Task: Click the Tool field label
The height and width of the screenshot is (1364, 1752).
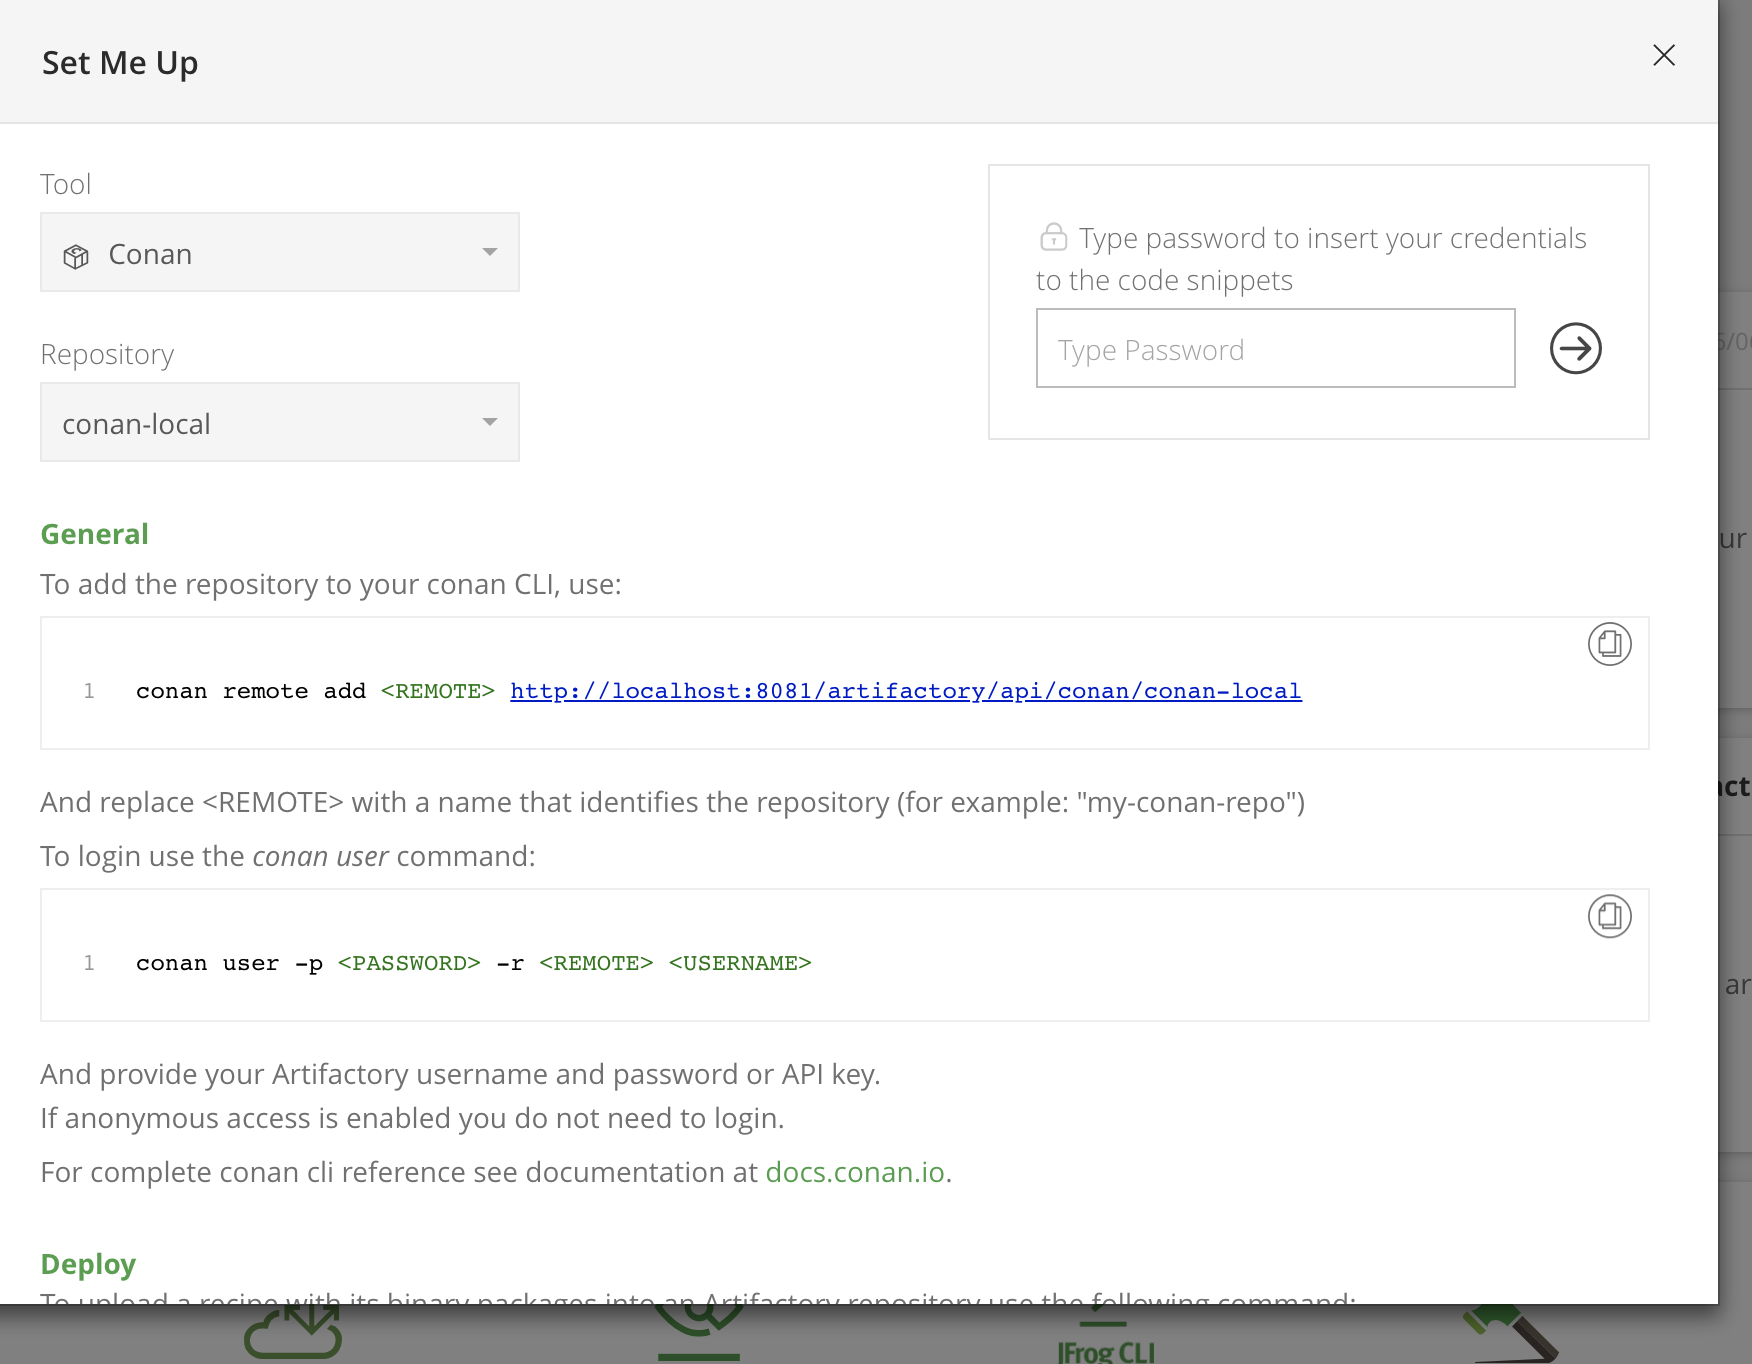Action: [x=66, y=184]
